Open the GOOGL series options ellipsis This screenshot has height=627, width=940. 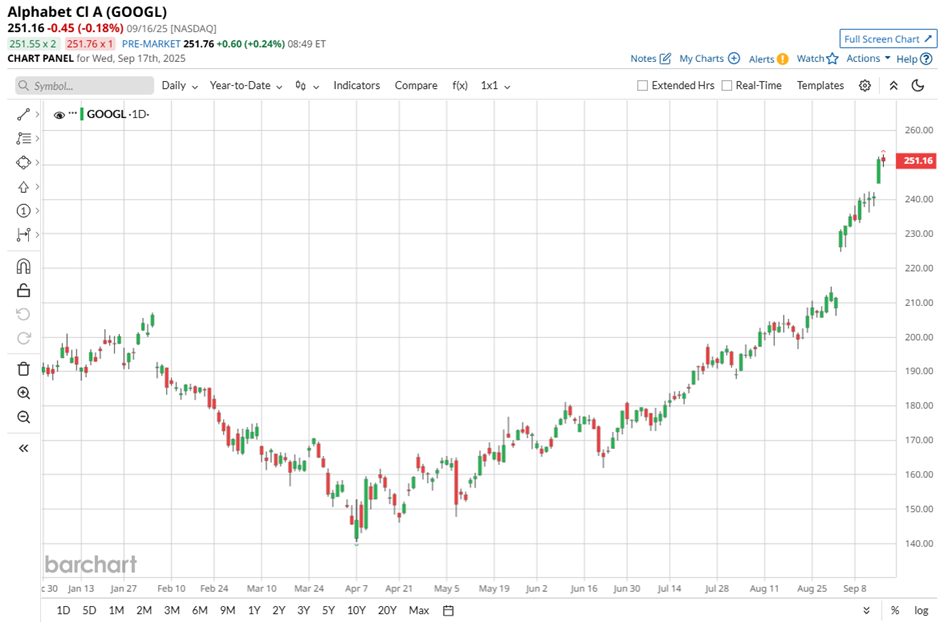click(x=73, y=113)
